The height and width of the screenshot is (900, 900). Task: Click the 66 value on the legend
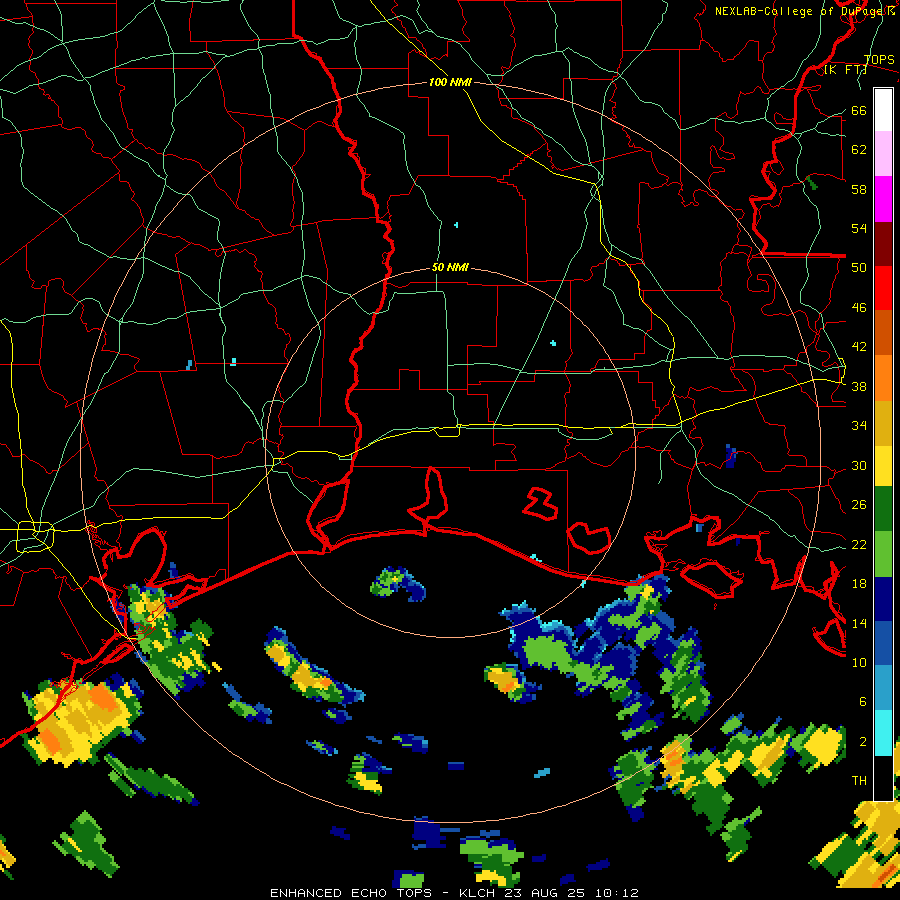[859, 110]
